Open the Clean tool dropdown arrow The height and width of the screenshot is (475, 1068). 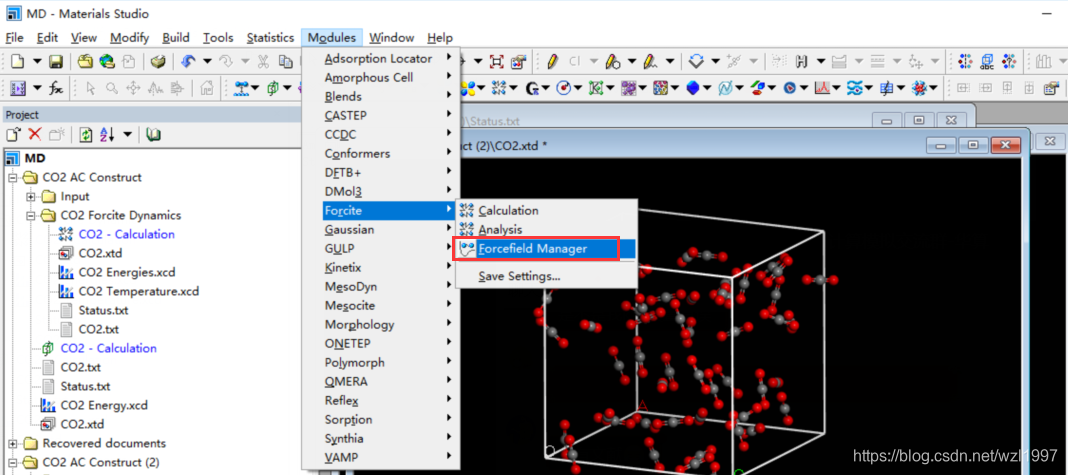click(713, 62)
